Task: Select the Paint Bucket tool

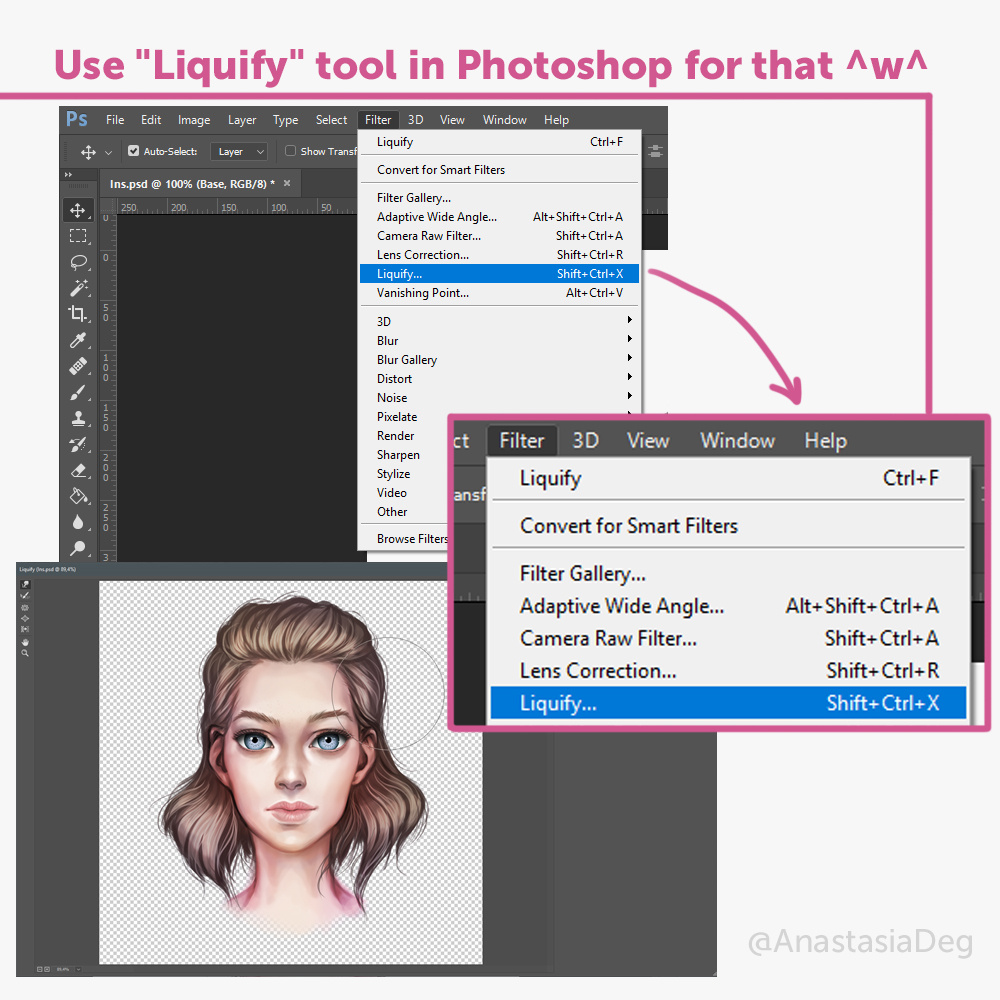Action: [x=78, y=496]
